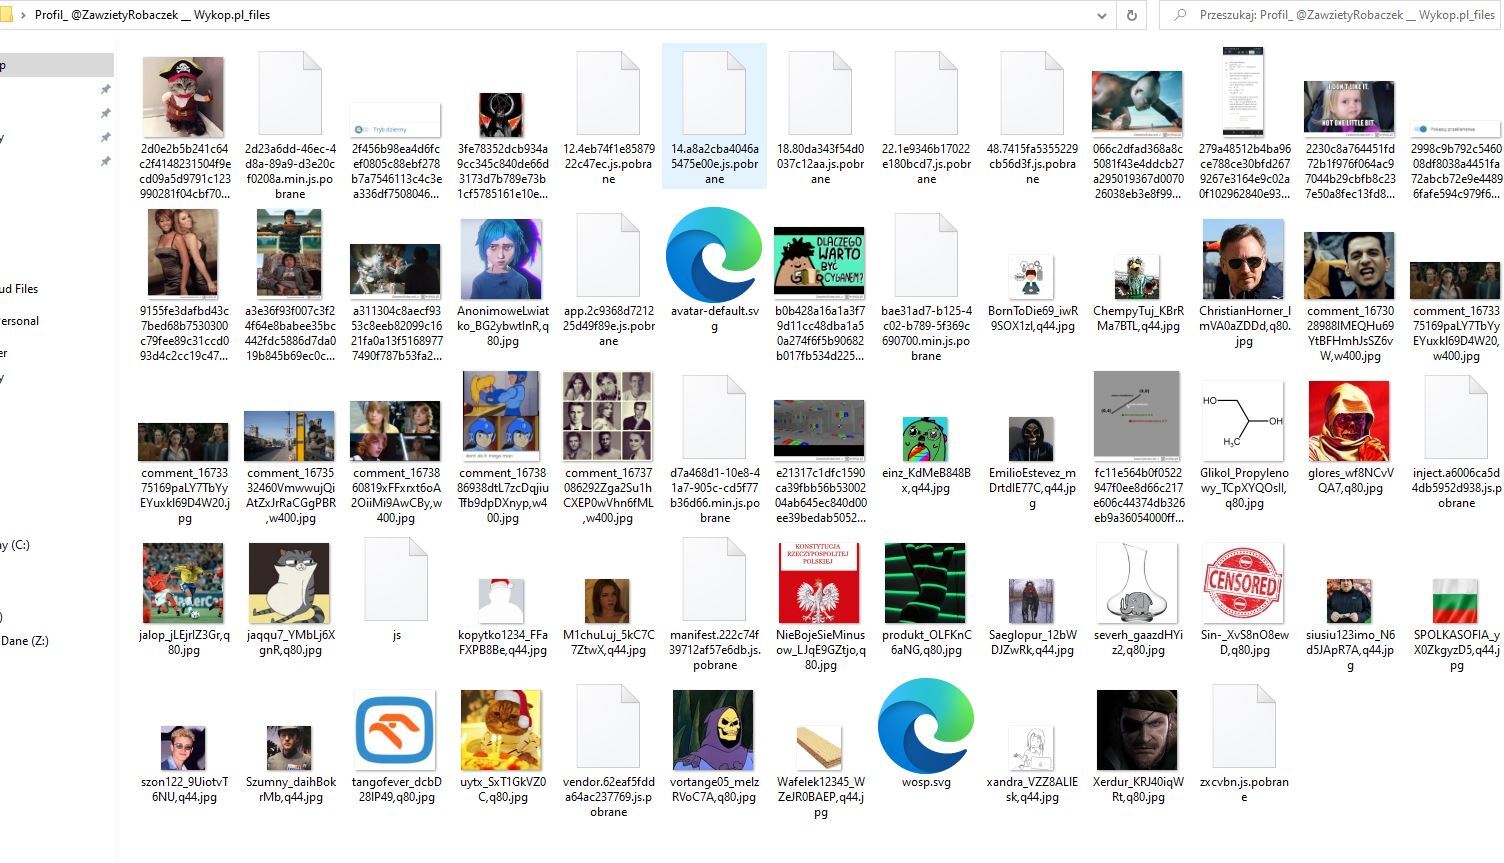Viewport: 1504px width, 863px height.
Task: Select the app.2c9368d7212 js.pobrane file
Action: [x=608, y=256]
